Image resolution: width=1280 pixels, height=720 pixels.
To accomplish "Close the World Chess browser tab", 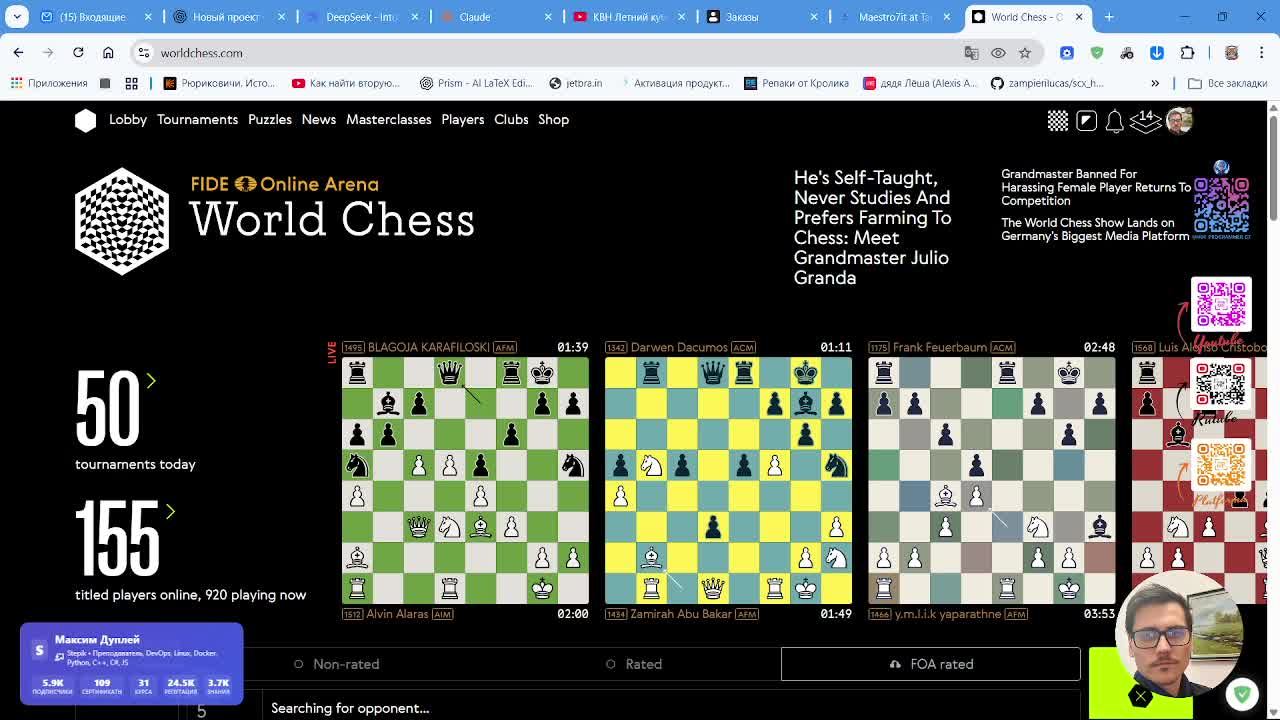I will point(1079,17).
